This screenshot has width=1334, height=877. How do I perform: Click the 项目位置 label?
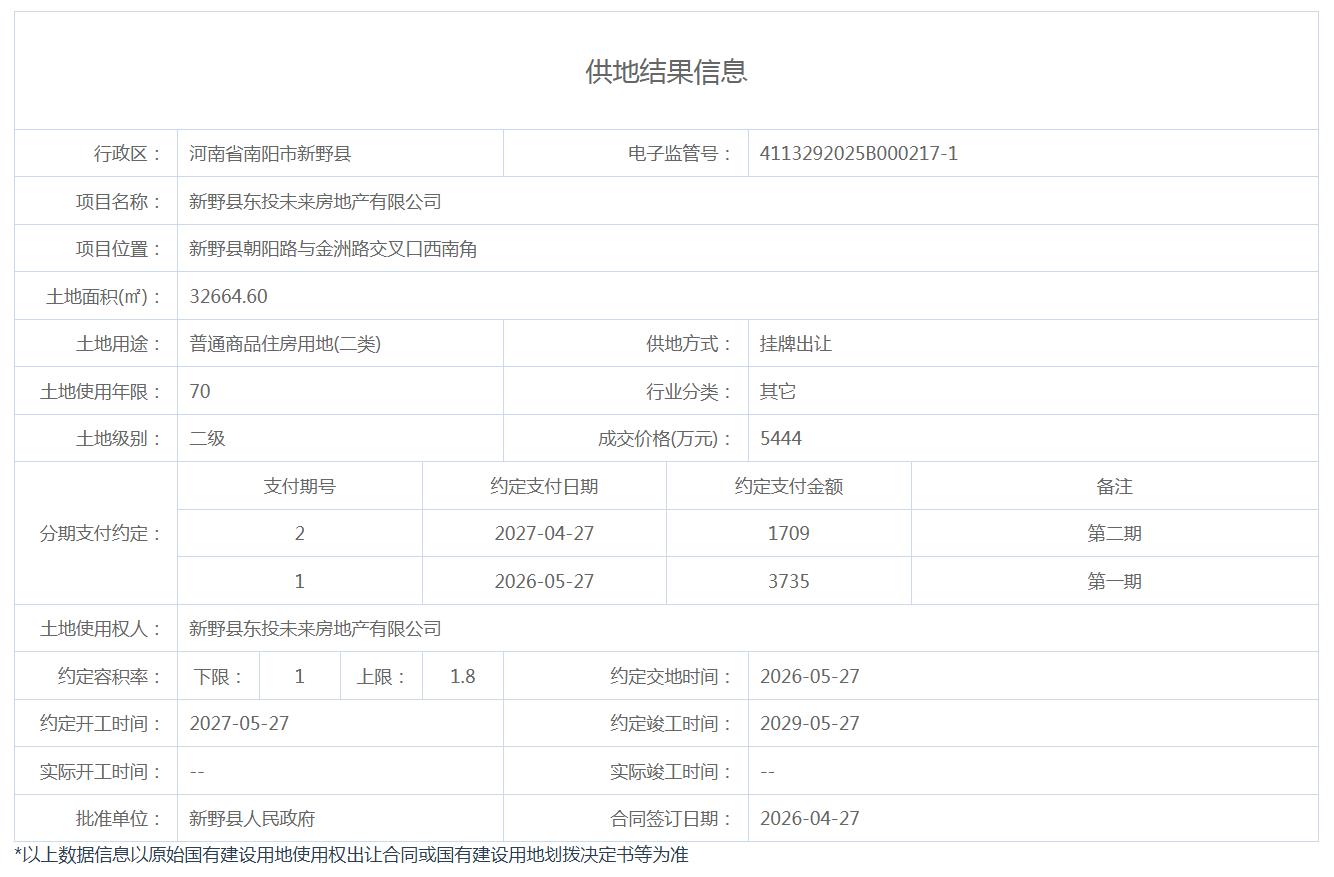click(x=119, y=249)
